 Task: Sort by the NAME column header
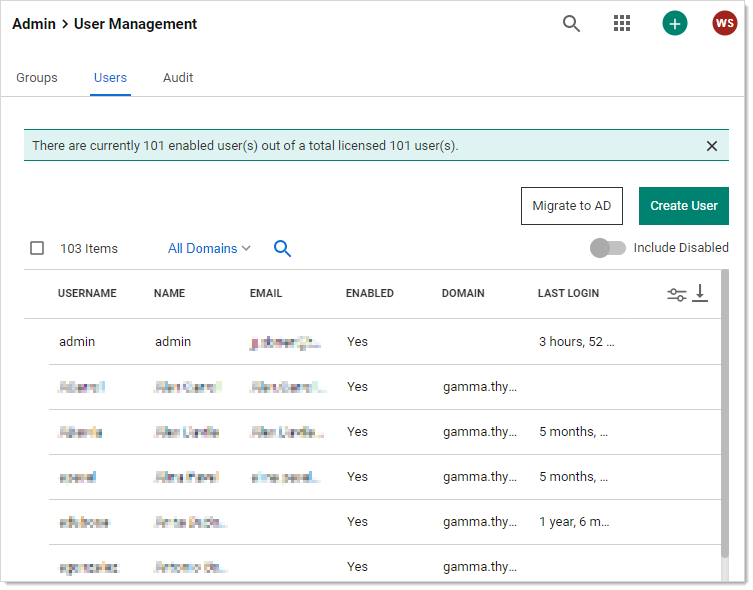point(169,293)
